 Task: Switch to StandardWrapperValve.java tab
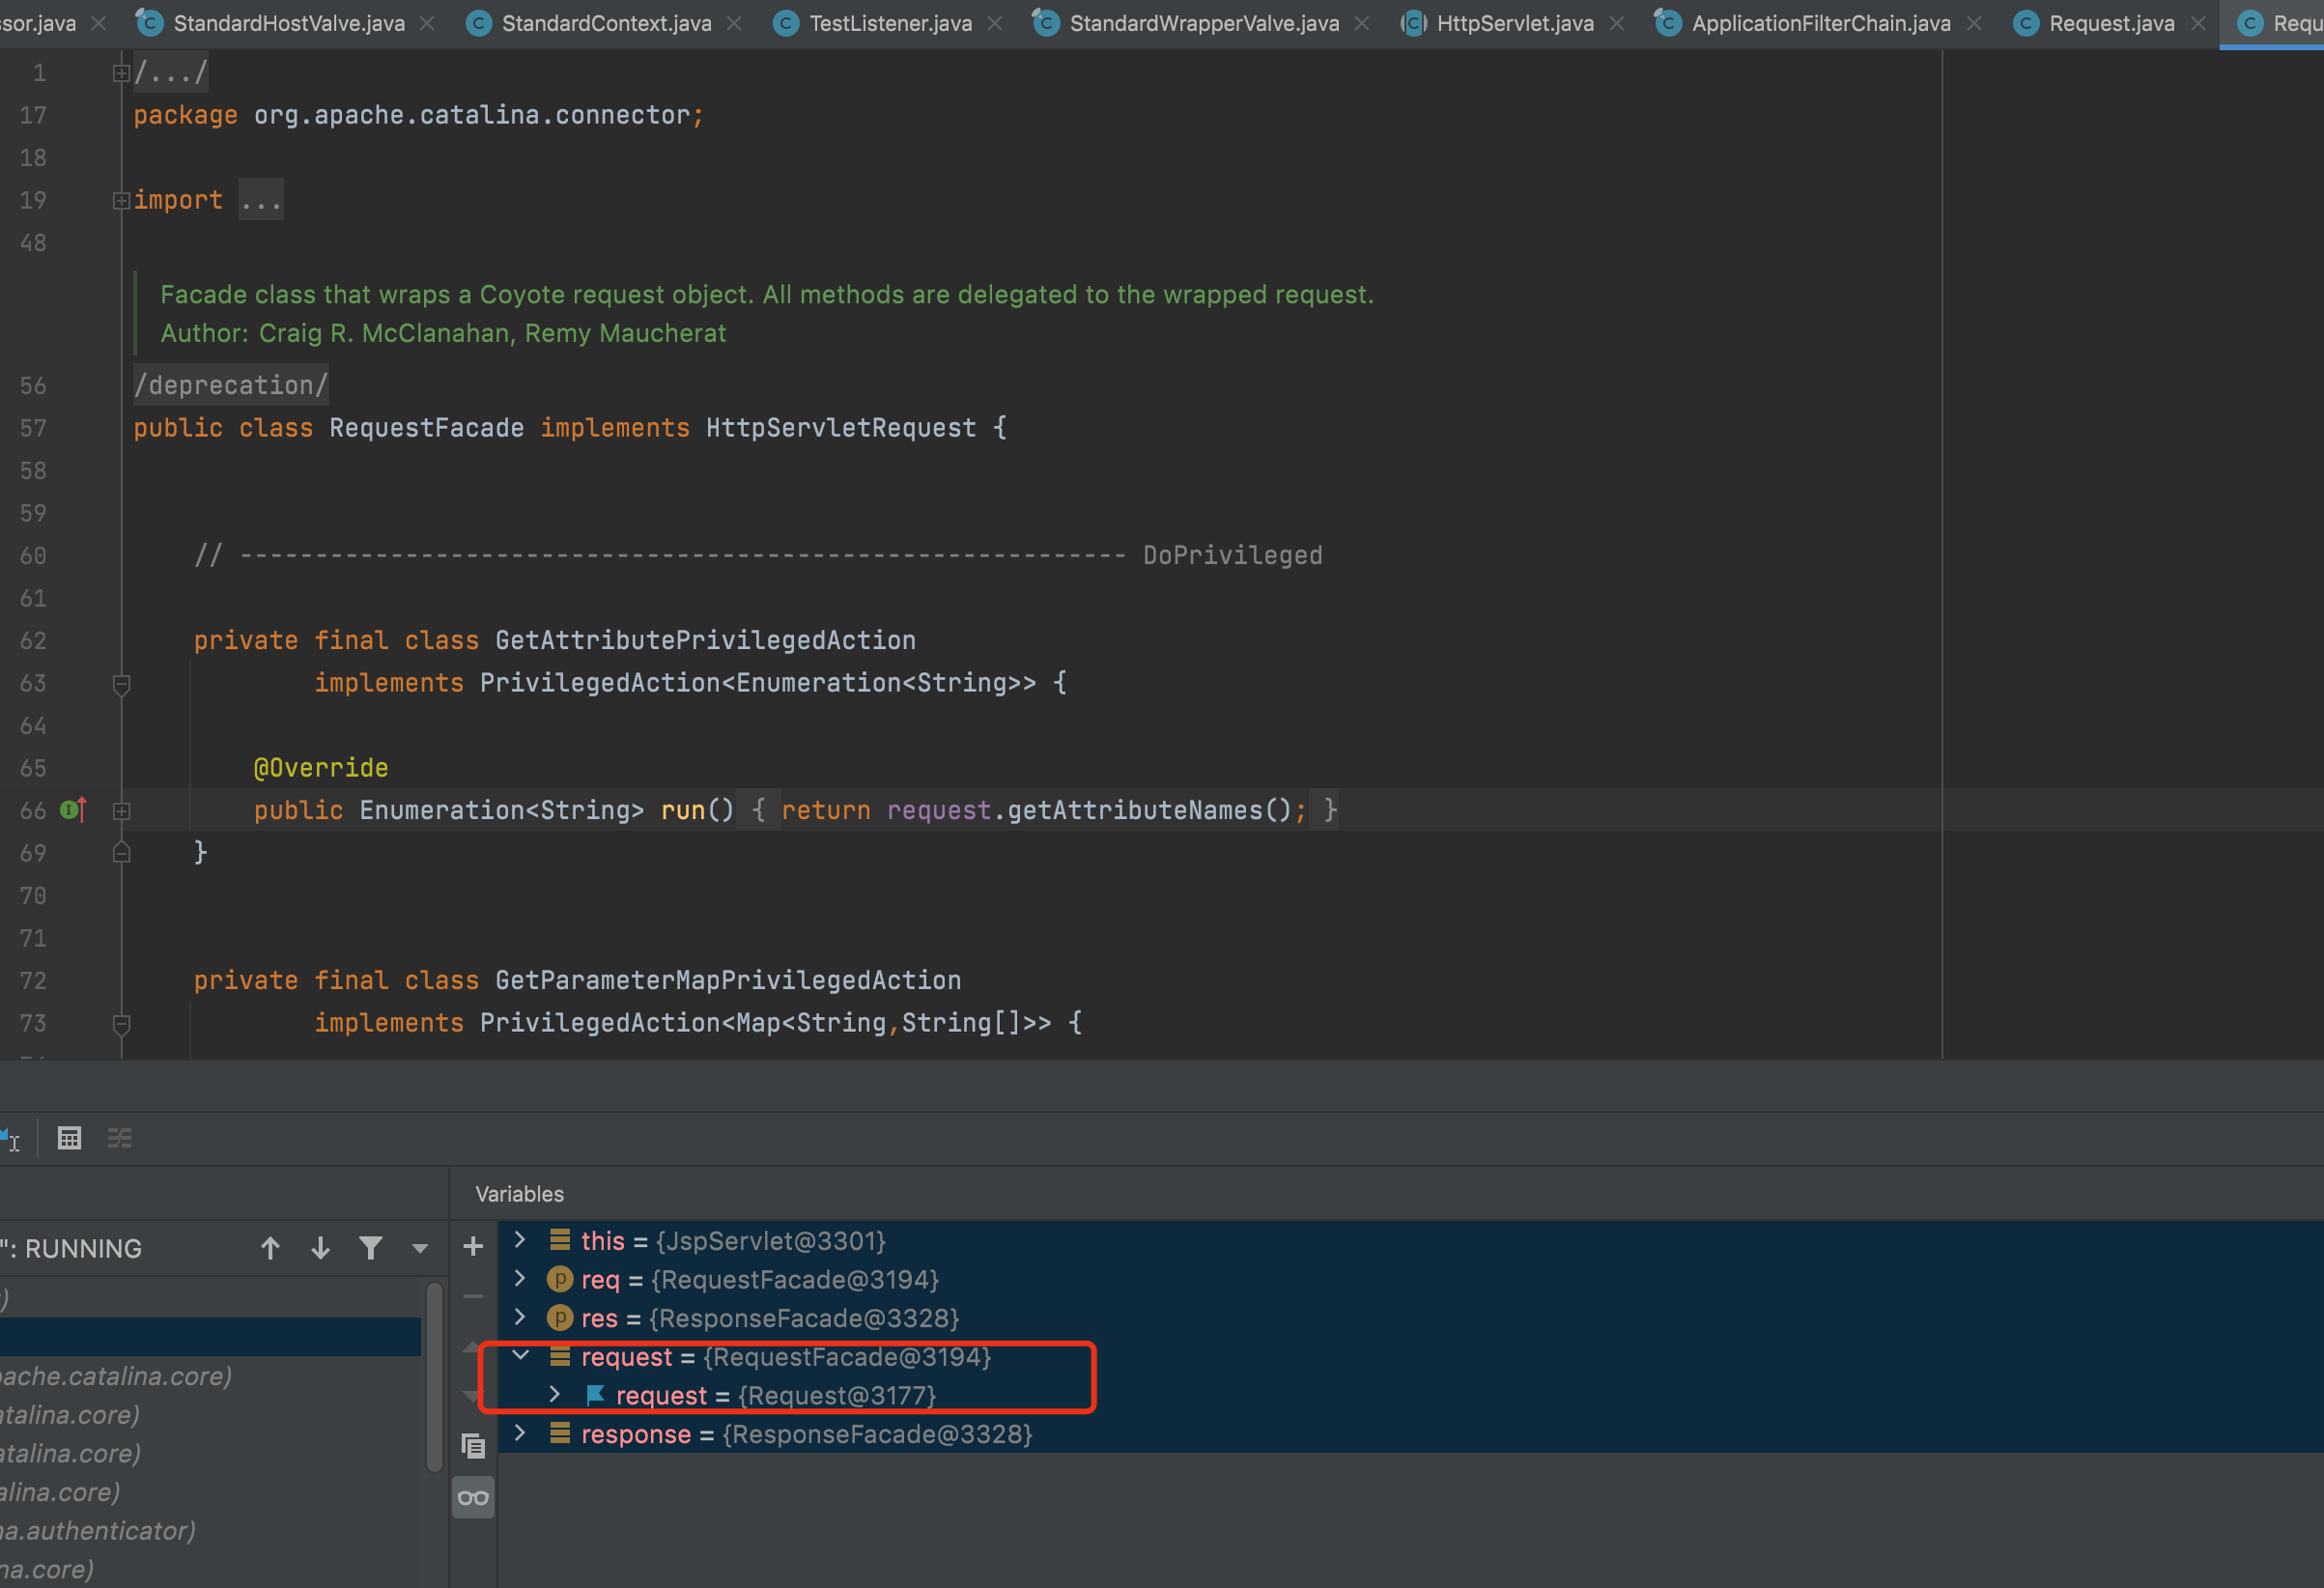[1204, 23]
